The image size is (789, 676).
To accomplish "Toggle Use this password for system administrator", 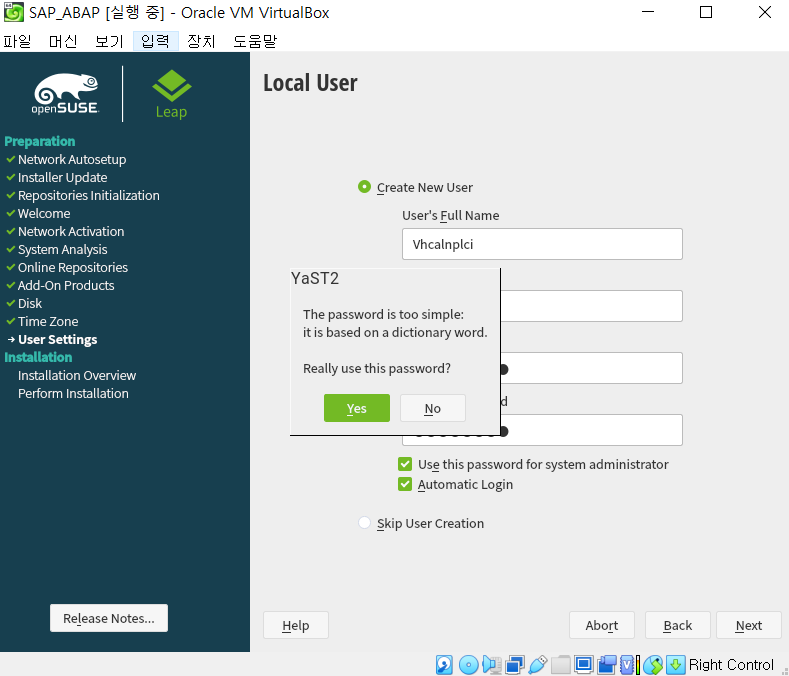I will tap(405, 464).
